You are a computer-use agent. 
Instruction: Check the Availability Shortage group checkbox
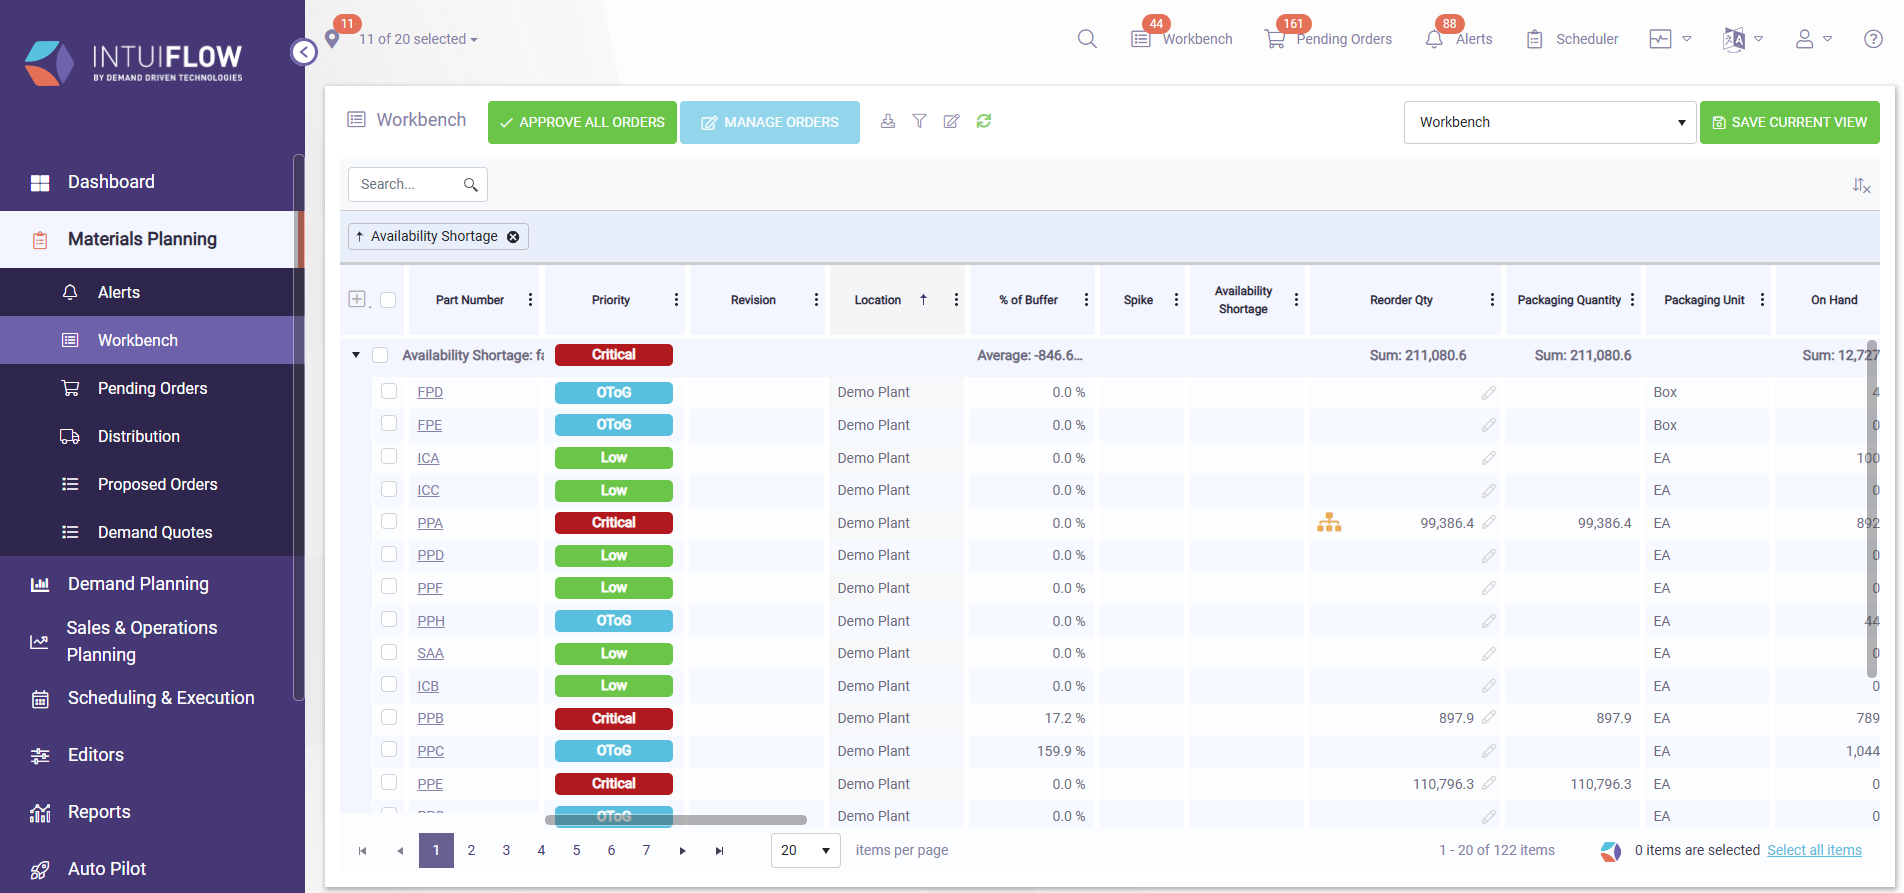tap(380, 355)
